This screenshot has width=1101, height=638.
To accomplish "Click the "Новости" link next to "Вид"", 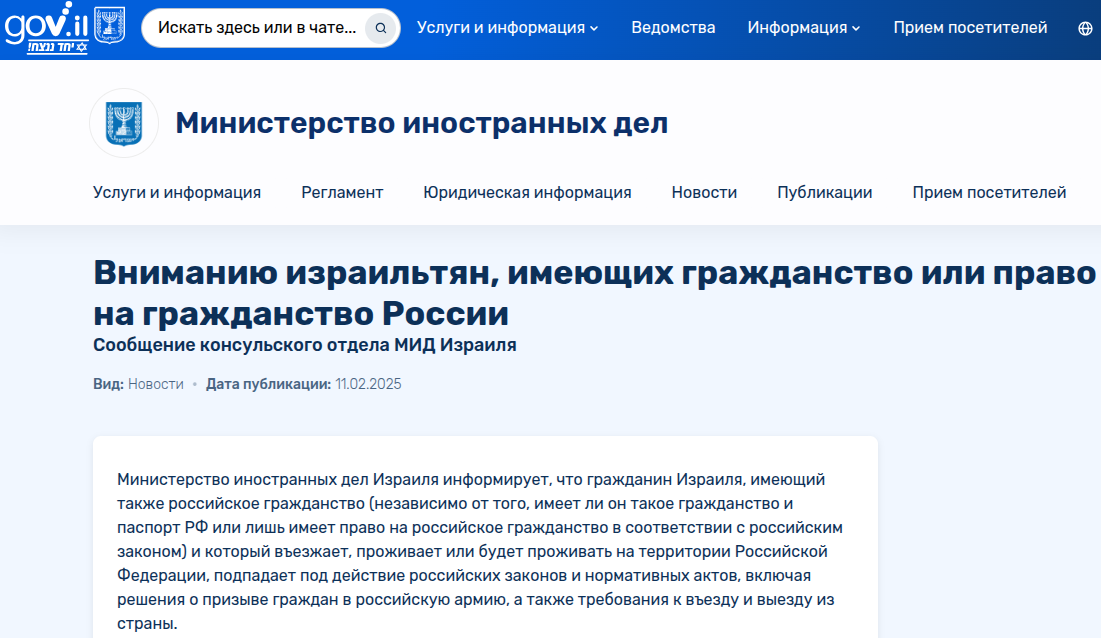I will [156, 384].
